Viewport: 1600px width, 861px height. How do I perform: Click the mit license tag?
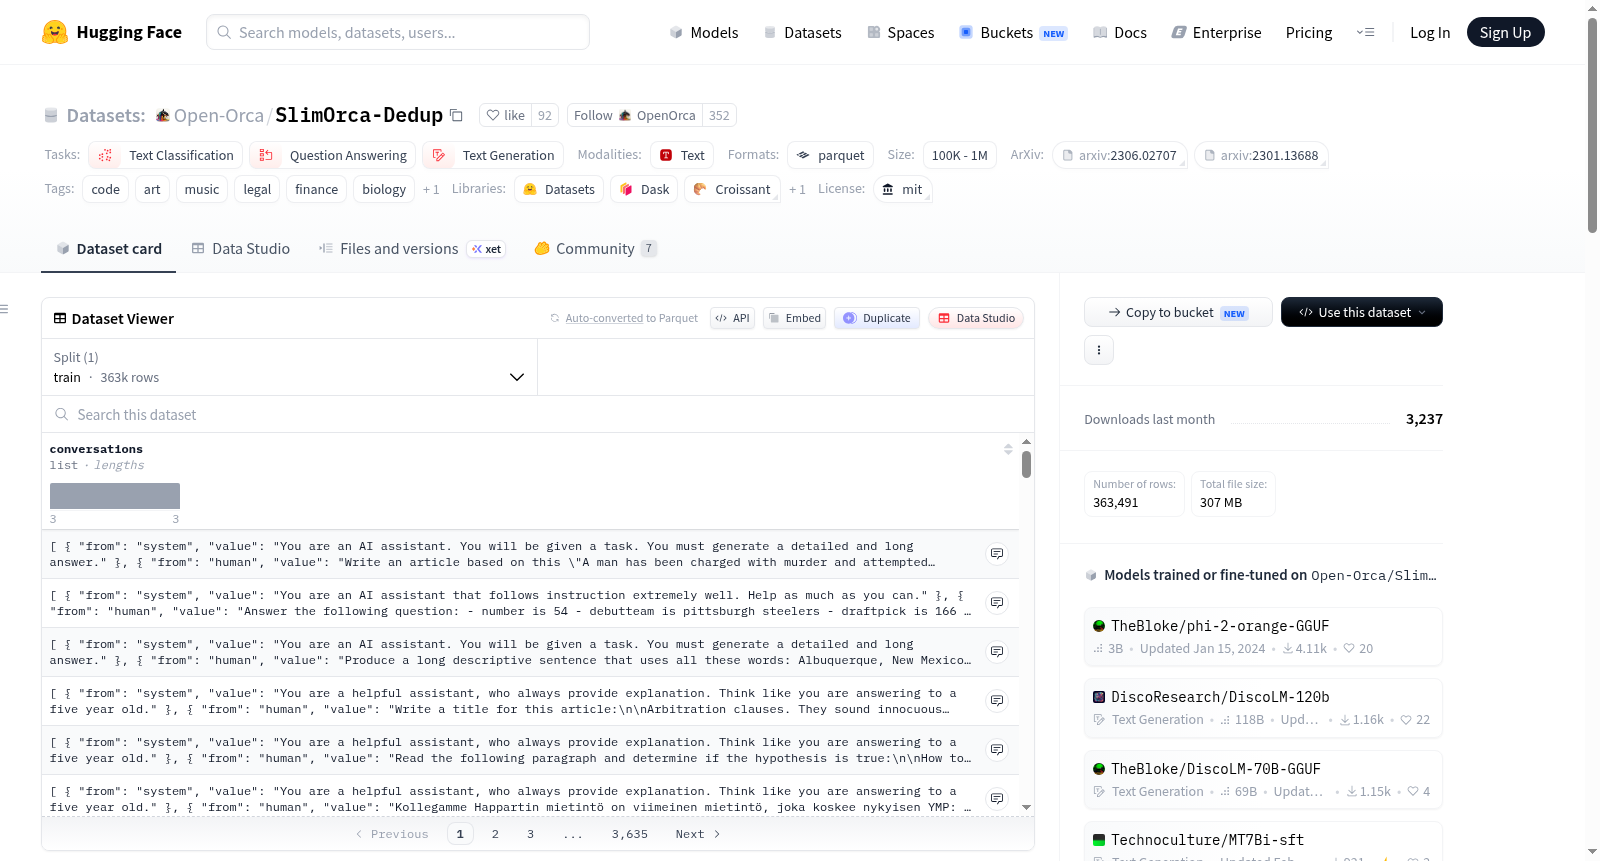coord(903,189)
